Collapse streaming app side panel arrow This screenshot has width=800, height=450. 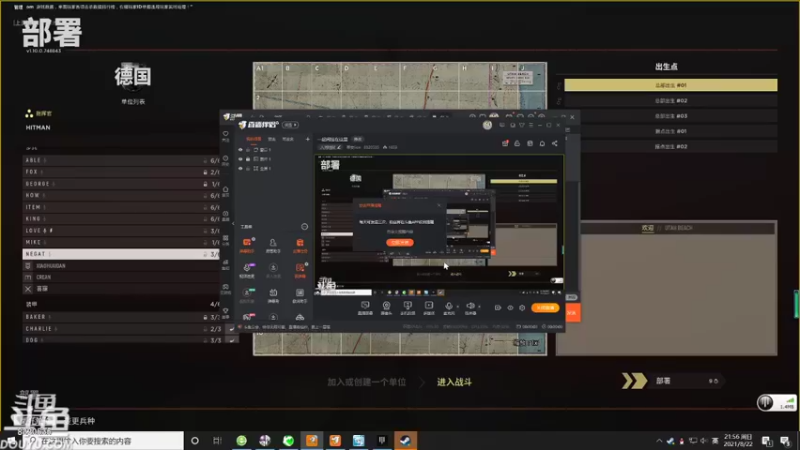coord(234,223)
